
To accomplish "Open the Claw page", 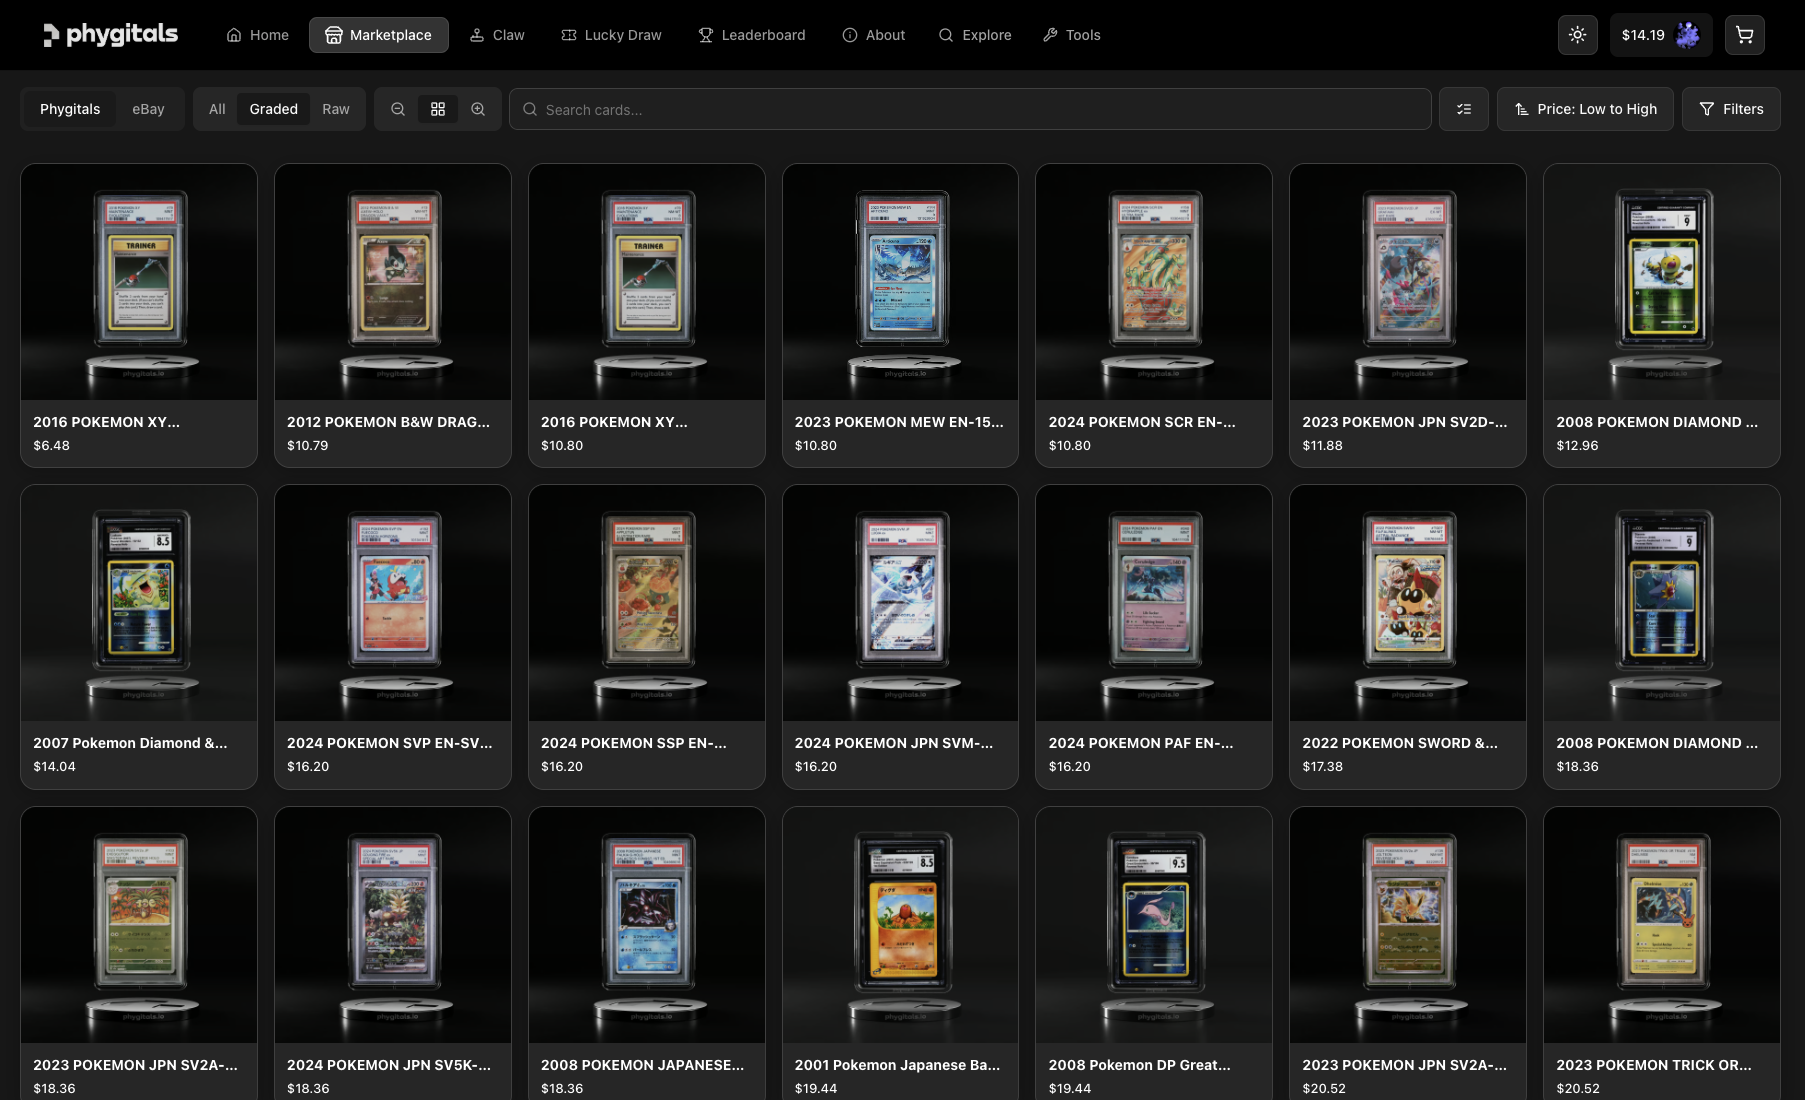I will [497, 35].
